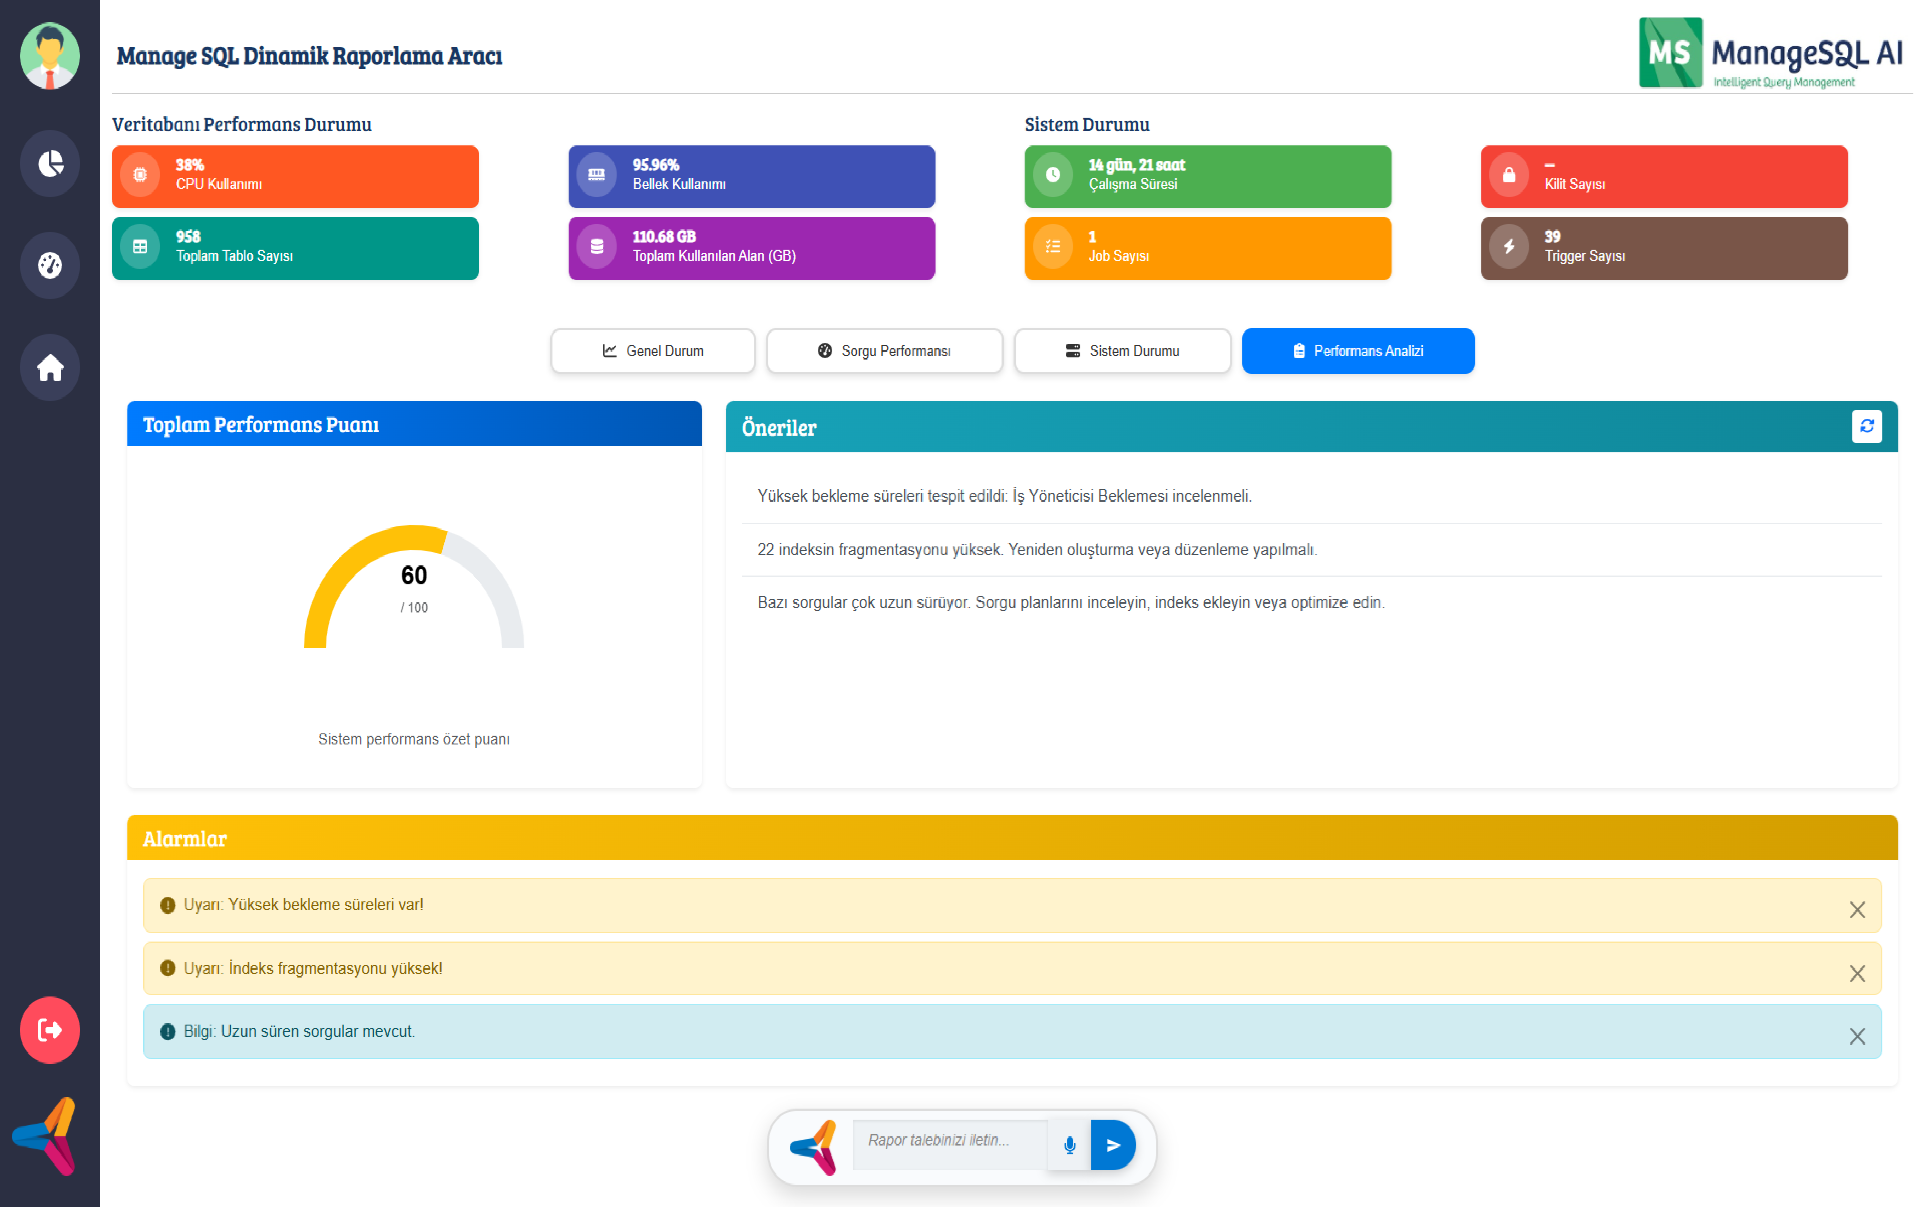Click the red logout icon
This screenshot has width=1919, height=1207.
click(x=49, y=1029)
